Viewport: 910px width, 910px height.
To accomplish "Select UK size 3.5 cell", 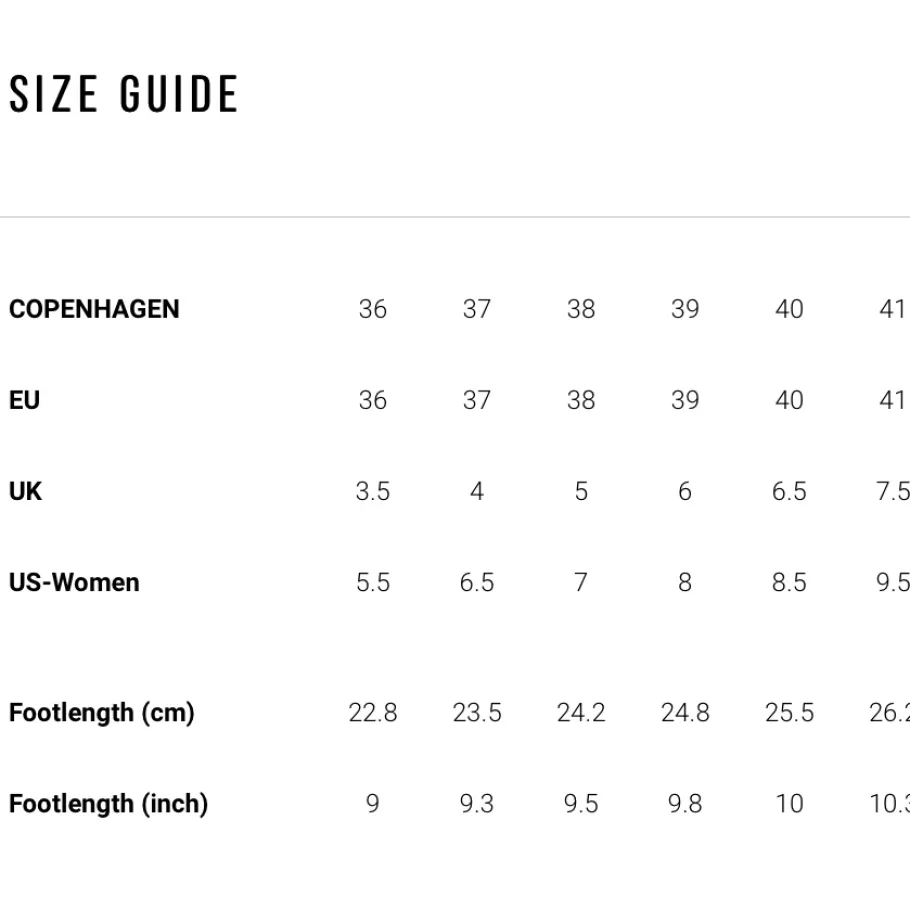I will coord(373,491).
